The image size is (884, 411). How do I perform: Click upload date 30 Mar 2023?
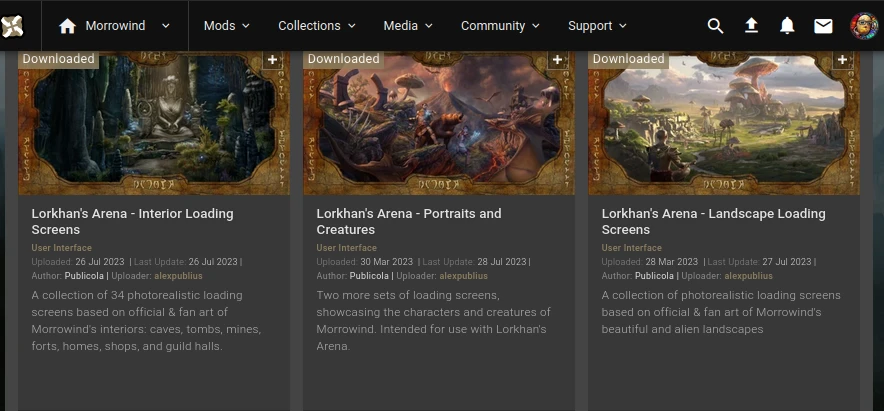387,262
